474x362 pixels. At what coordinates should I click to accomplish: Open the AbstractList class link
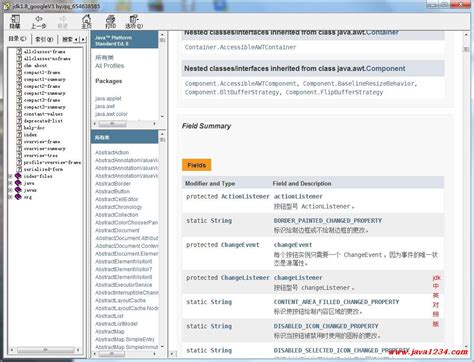pyautogui.click(x=109, y=316)
